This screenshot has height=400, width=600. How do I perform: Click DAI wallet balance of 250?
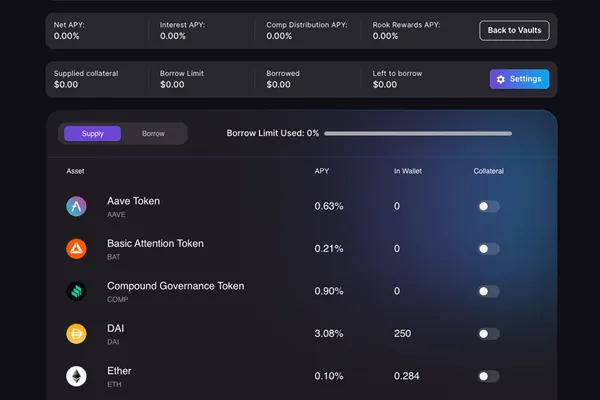click(x=402, y=333)
